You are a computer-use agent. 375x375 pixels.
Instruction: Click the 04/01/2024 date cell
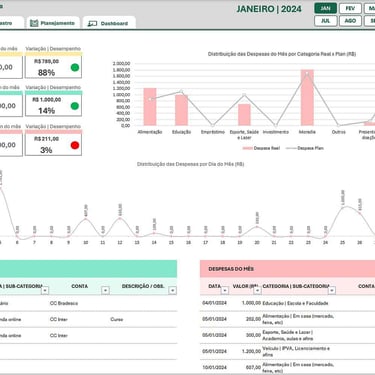(x=214, y=303)
